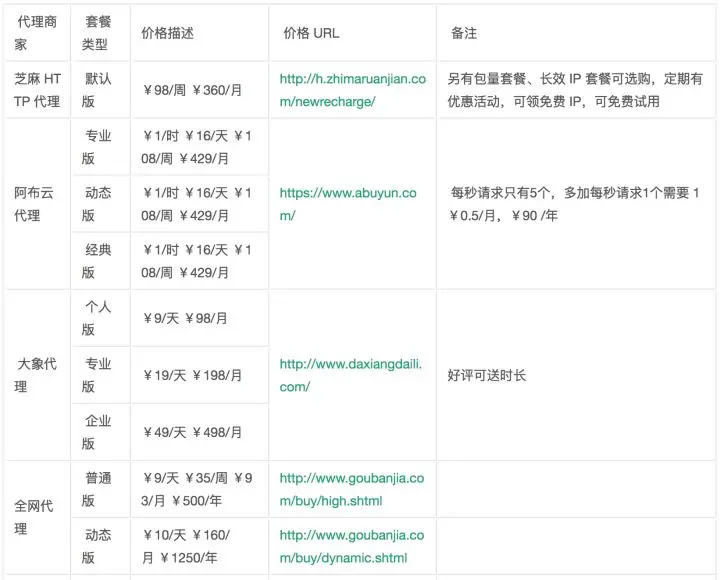The height and width of the screenshot is (580, 720).
Task: Select the 每秒请求只有5个 remark cell
Action: coord(576,204)
